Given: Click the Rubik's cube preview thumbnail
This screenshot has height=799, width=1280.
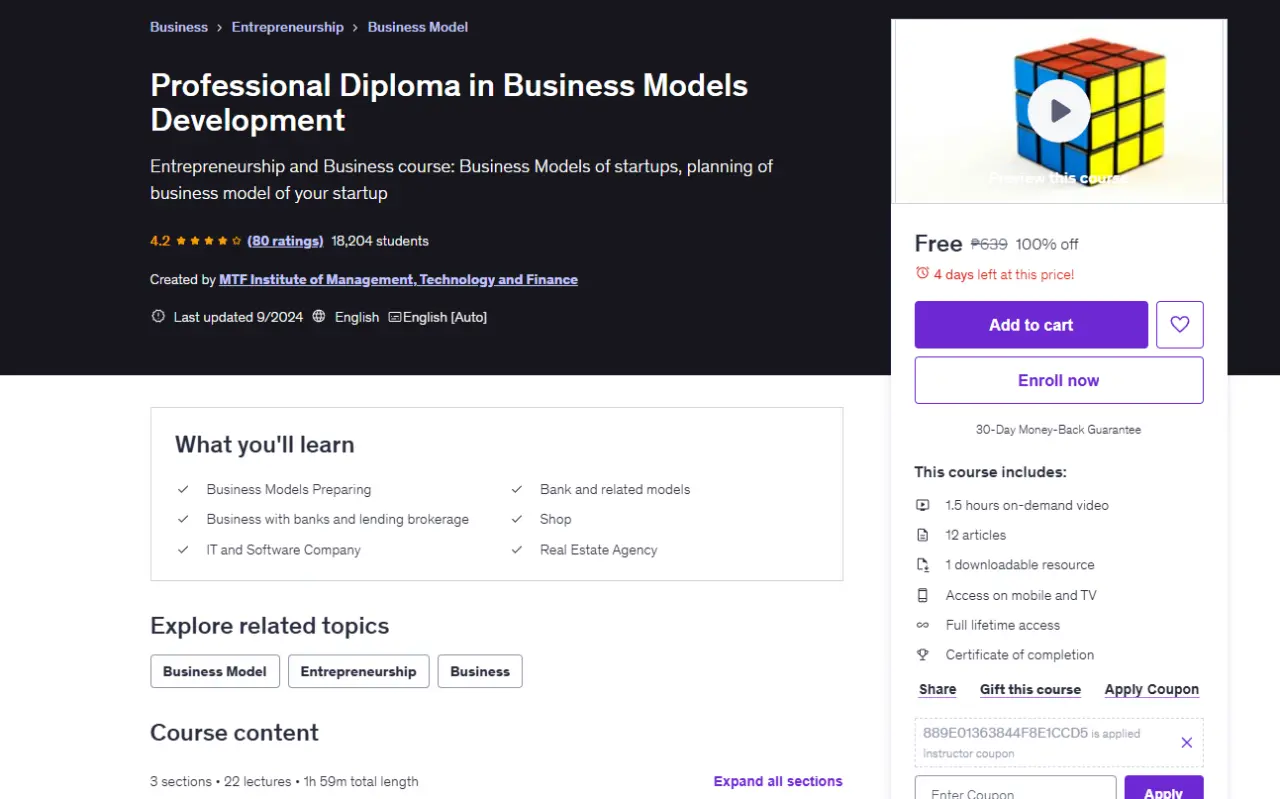Looking at the screenshot, I should pyautogui.click(x=1058, y=110).
